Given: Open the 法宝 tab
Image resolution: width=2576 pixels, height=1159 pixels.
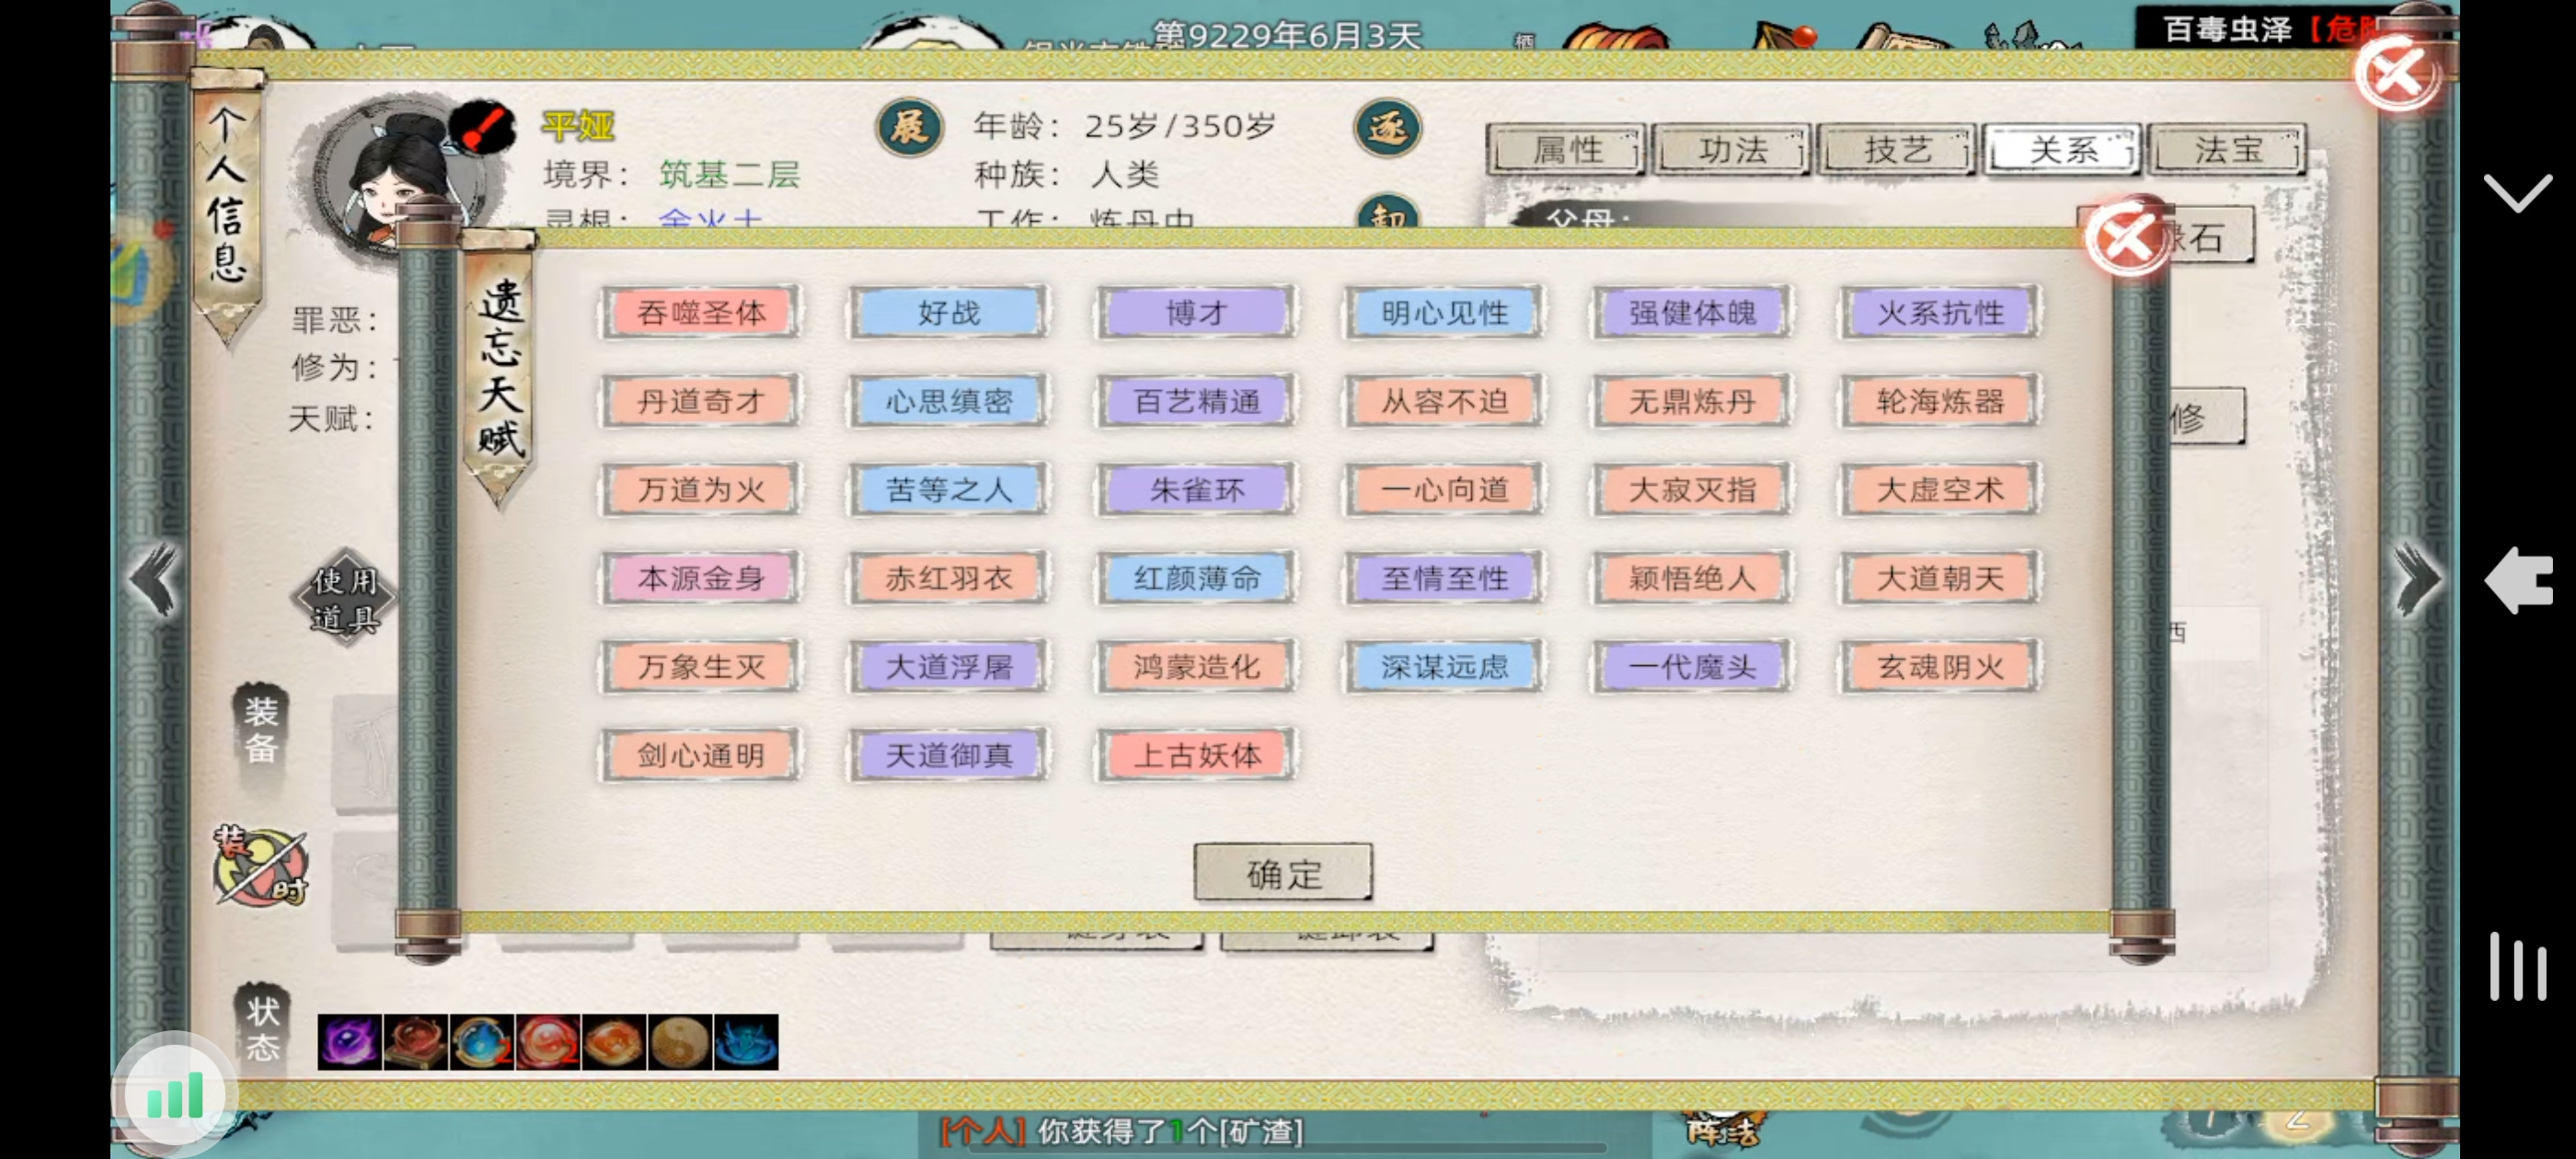Looking at the screenshot, I should click(2228, 150).
